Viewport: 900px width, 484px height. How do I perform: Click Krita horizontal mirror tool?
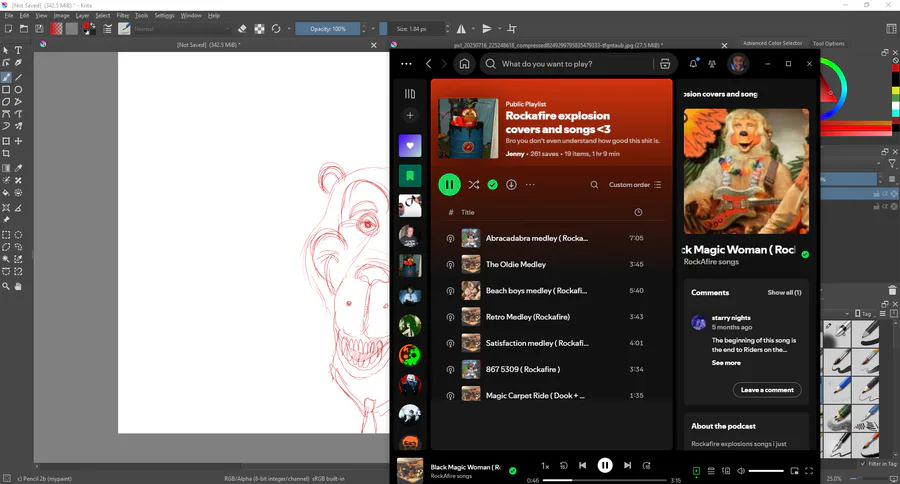pyautogui.click(x=461, y=29)
